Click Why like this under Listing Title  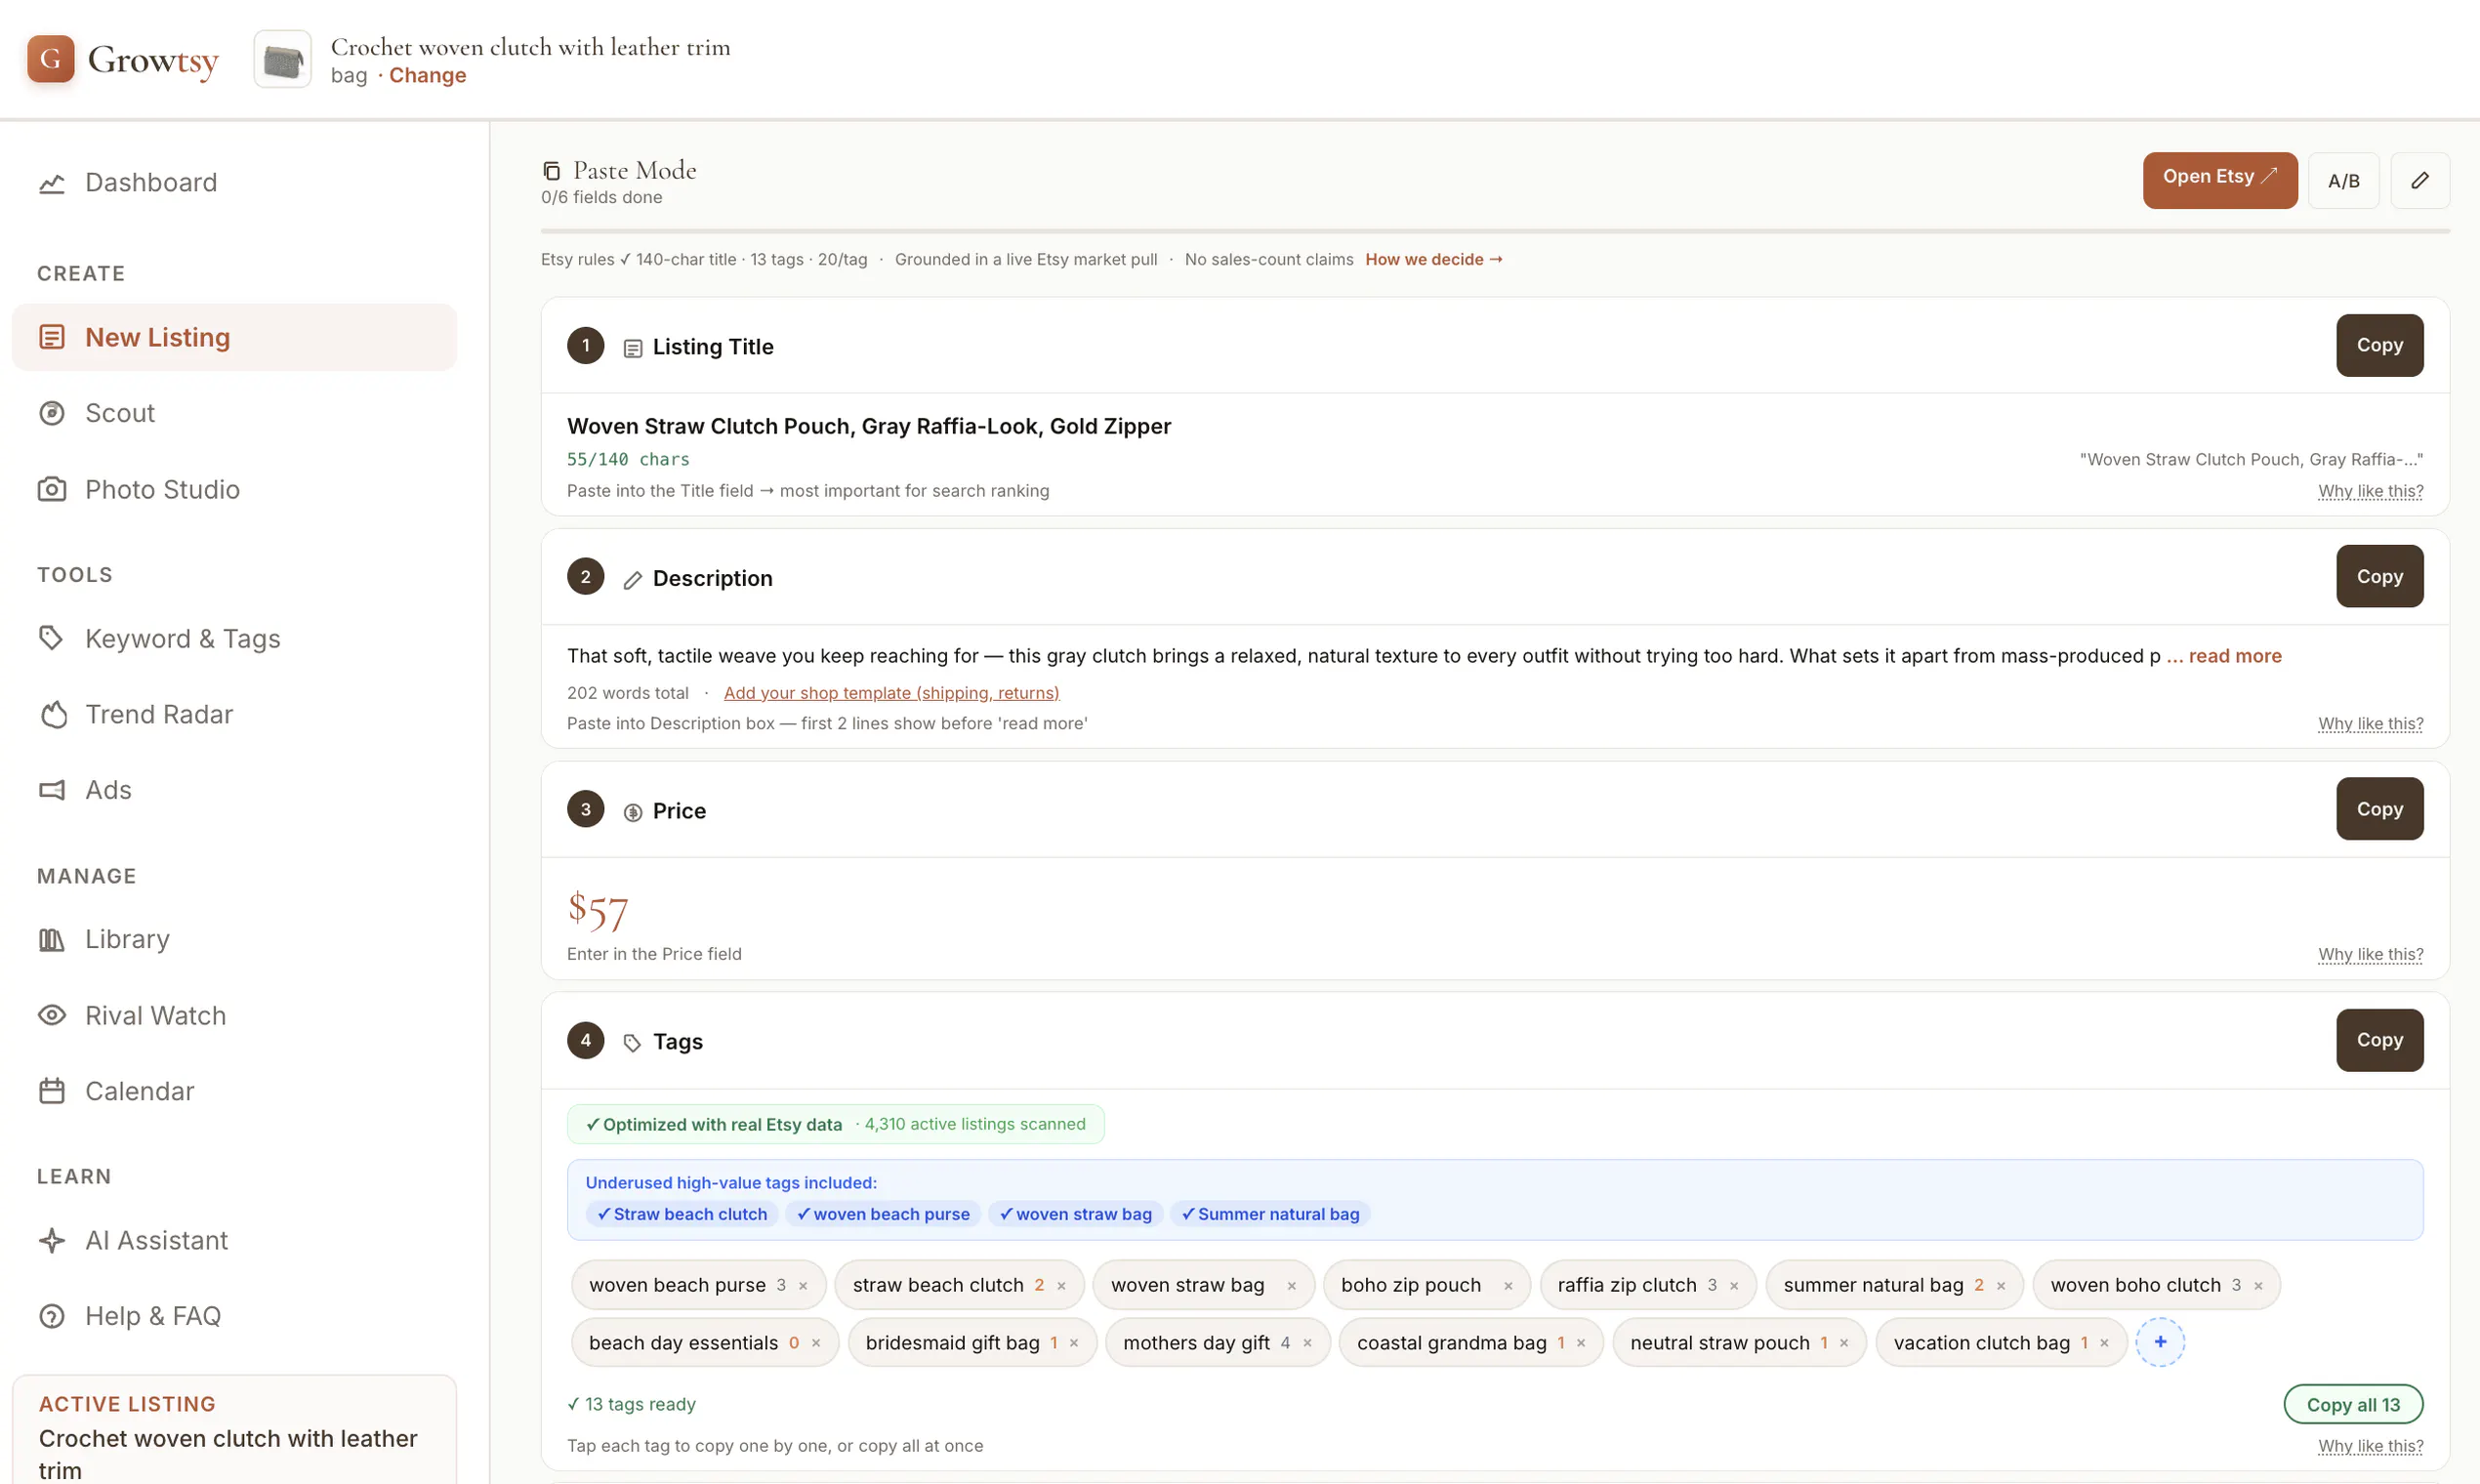[x=2370, y=491]
